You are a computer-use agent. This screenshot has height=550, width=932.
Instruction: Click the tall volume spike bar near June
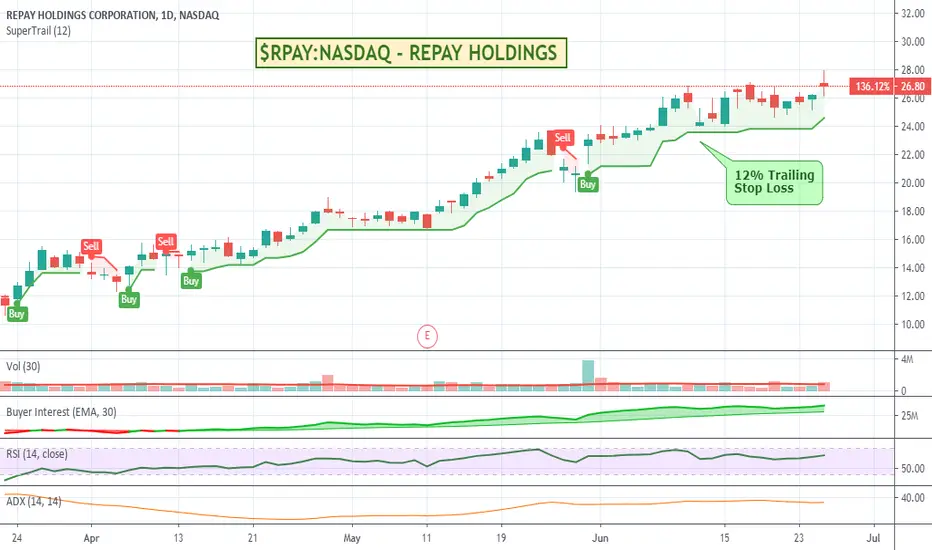(x=588, y=375)
